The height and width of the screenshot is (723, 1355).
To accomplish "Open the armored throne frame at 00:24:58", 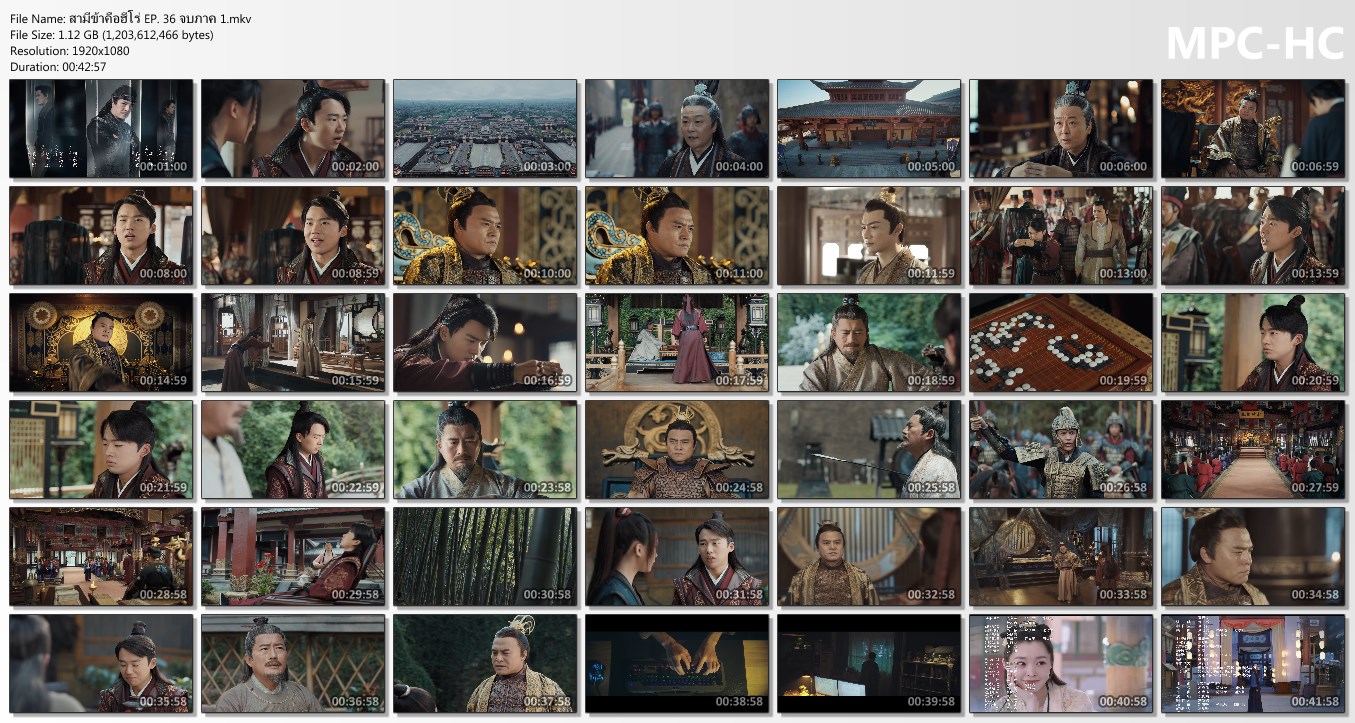I will click(677, 450).
